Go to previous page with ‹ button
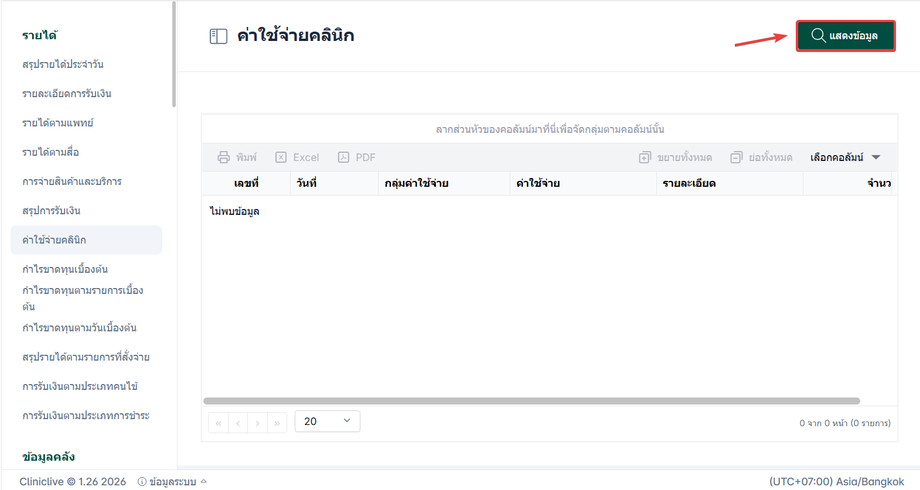The image size is (920, 490). click(238, 423)
